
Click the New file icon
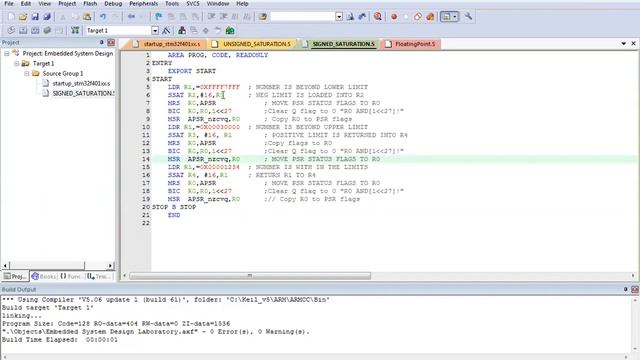click(x=11, y=17)
